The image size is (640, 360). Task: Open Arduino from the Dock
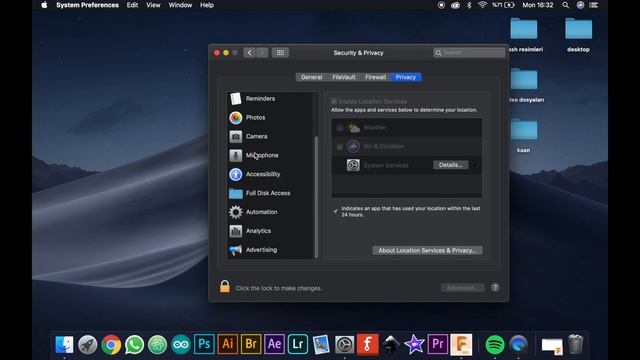pyautogui.click(x=181, y=344)
